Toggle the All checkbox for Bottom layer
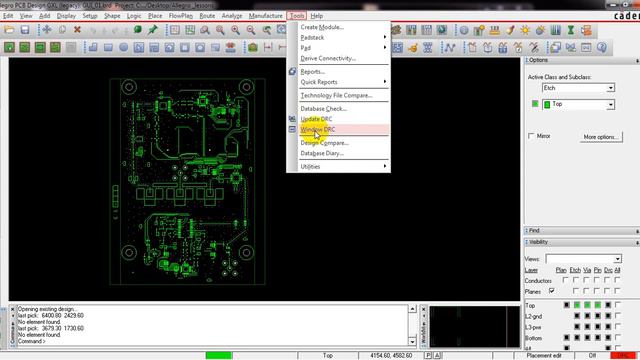Screen dimensions: 640x360 pyautogui.click(x=618, y=337)
